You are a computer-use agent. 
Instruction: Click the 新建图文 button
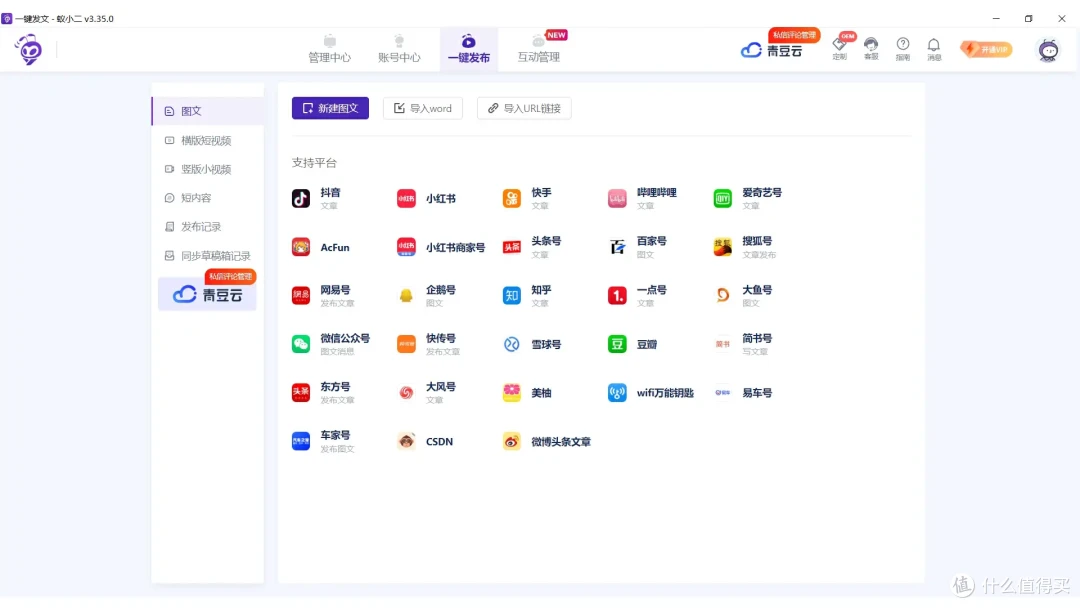point(330,108)
